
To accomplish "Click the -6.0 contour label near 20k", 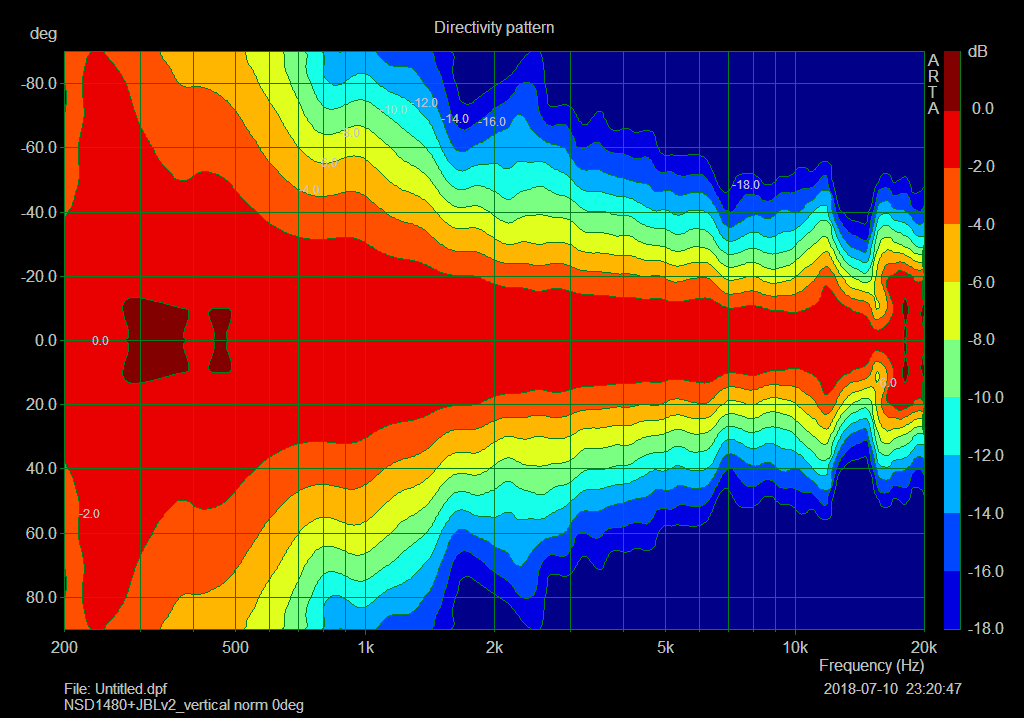I will 887,383.
